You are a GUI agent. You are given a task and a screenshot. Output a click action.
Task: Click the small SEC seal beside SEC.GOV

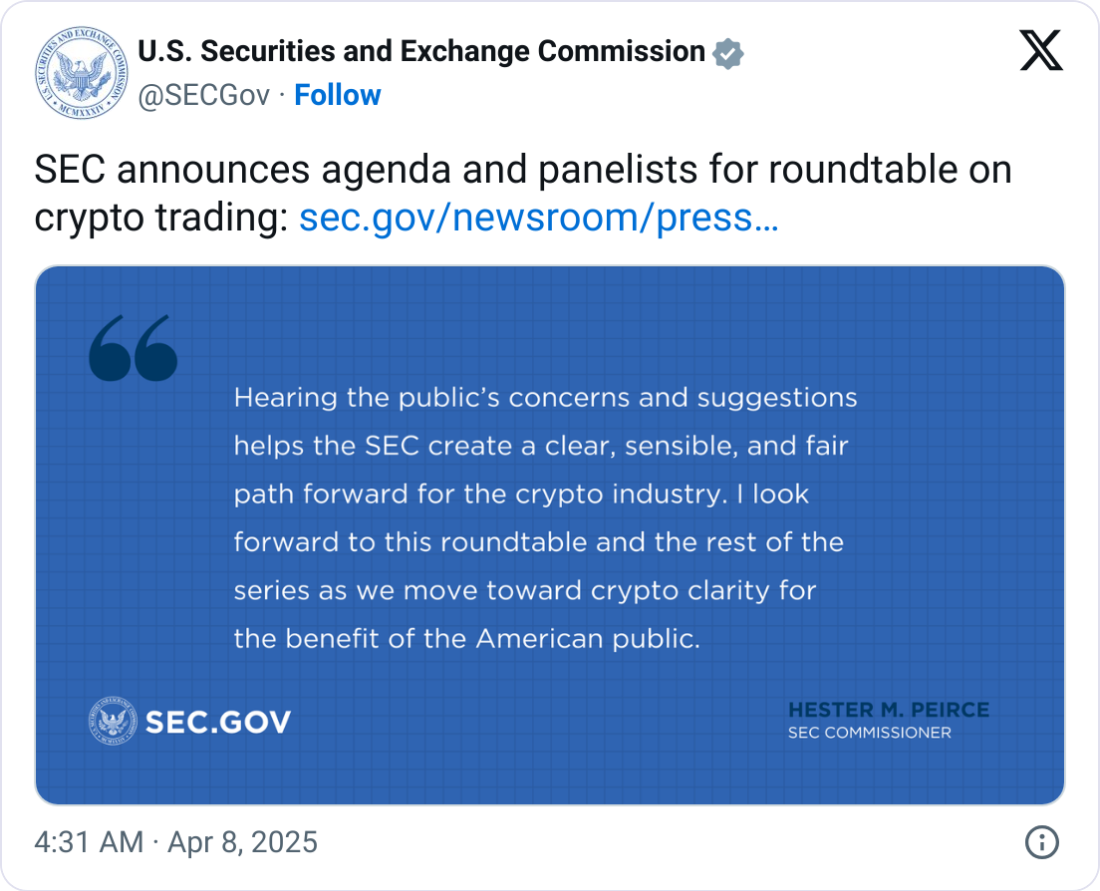pyautogui.click(x=112, y=721)
